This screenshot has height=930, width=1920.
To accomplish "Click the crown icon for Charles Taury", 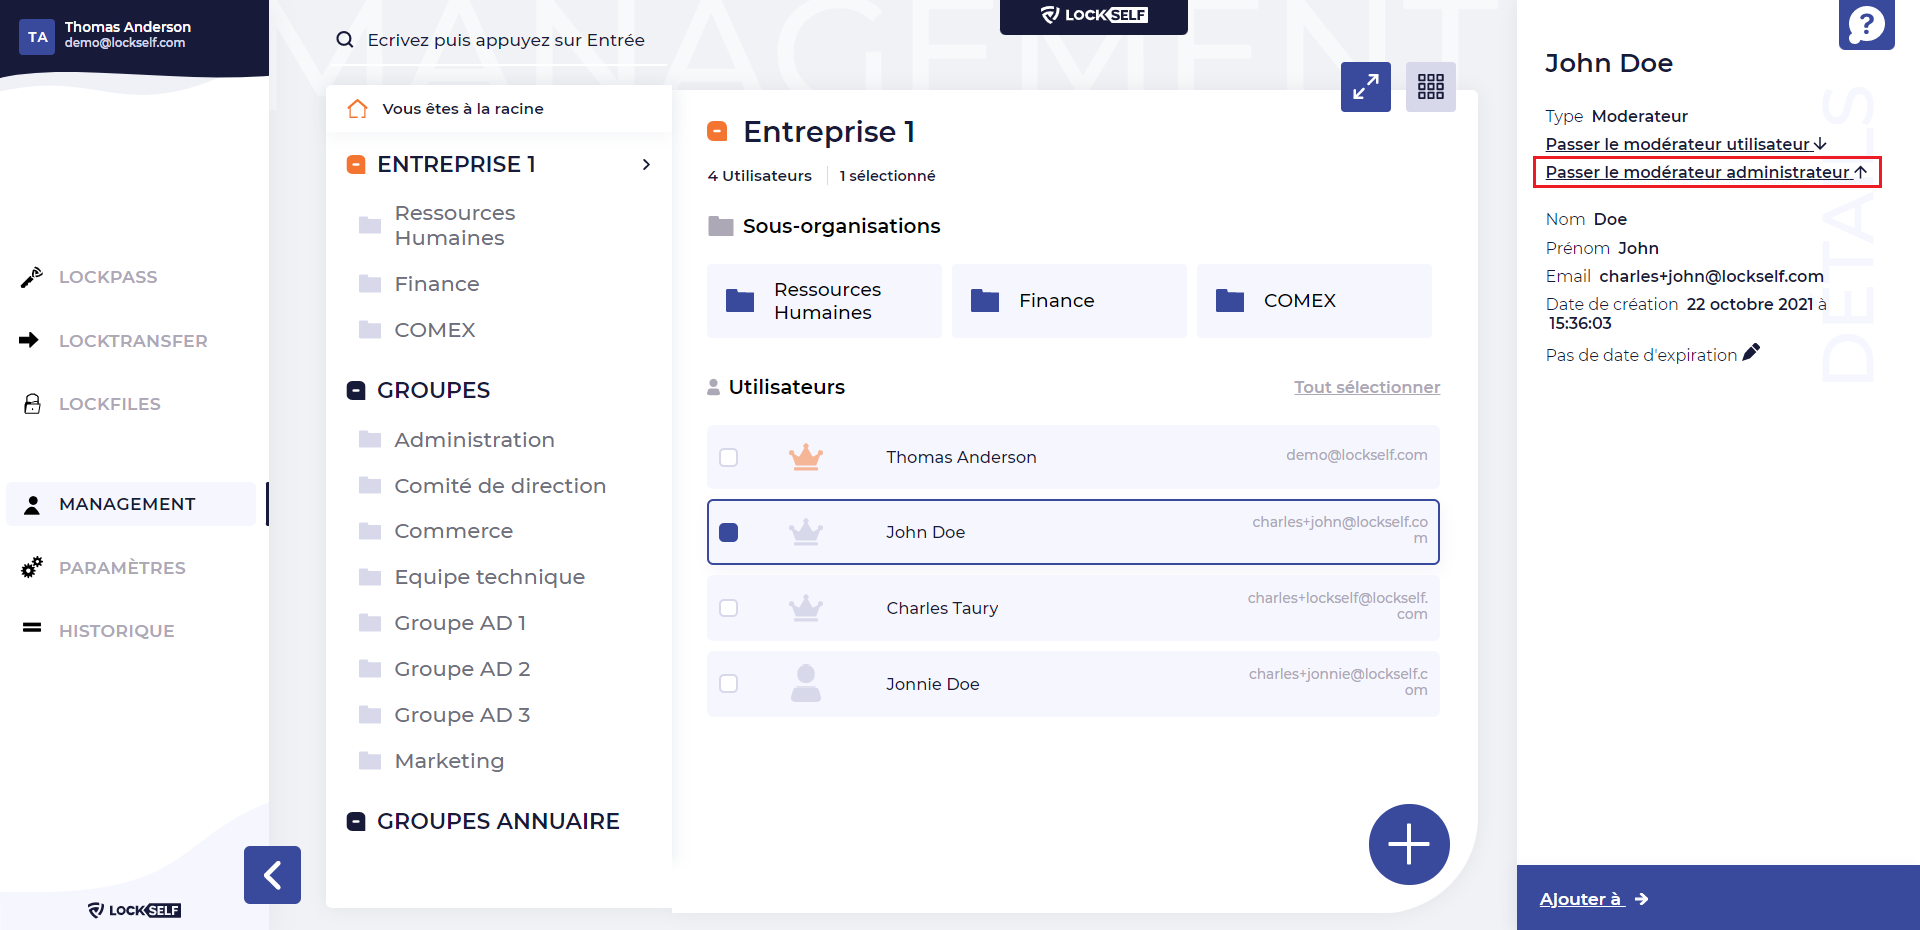I will [x=805, y=608].
